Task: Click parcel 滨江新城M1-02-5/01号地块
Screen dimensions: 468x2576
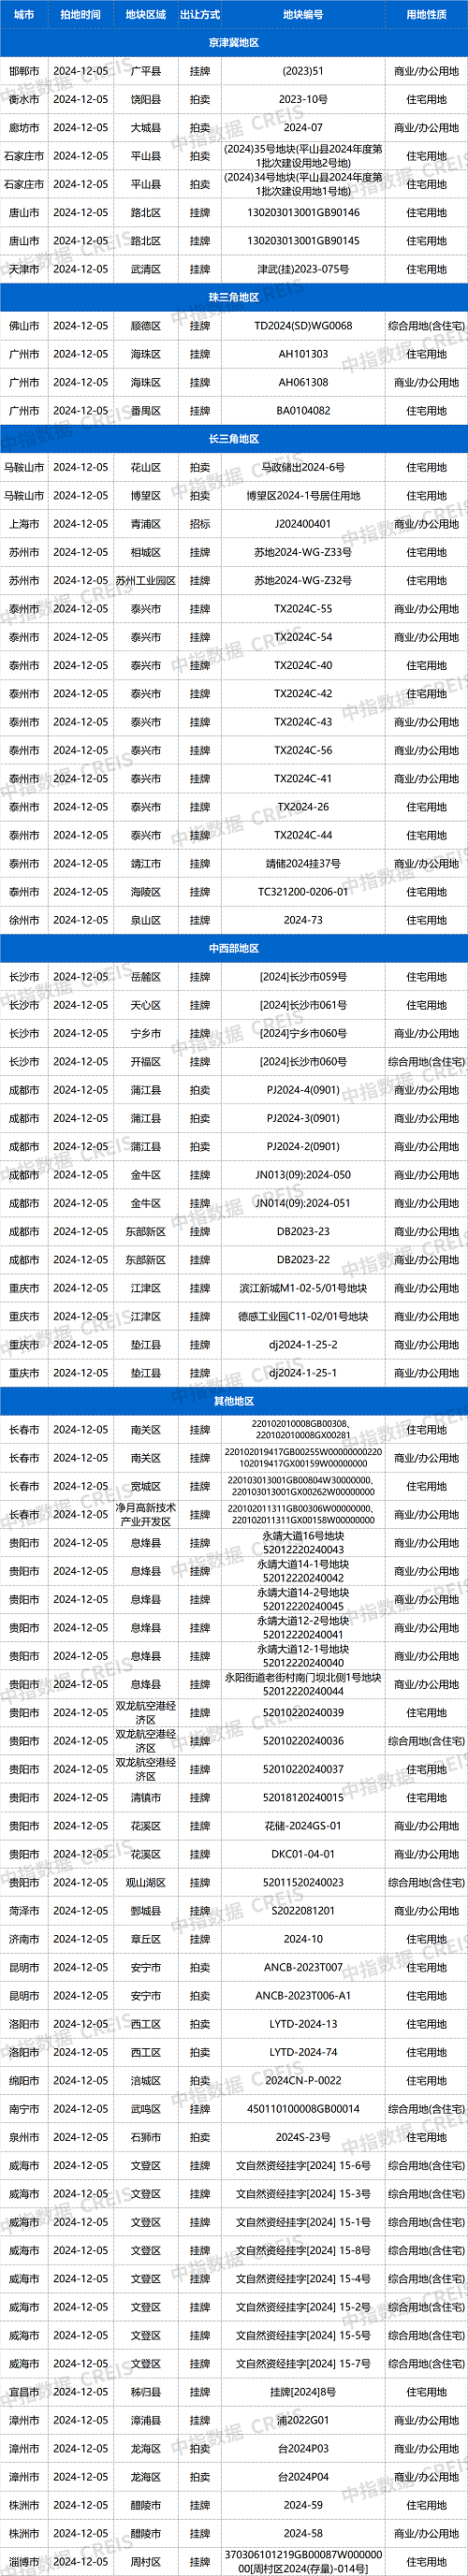Action: coord(303,1288)
